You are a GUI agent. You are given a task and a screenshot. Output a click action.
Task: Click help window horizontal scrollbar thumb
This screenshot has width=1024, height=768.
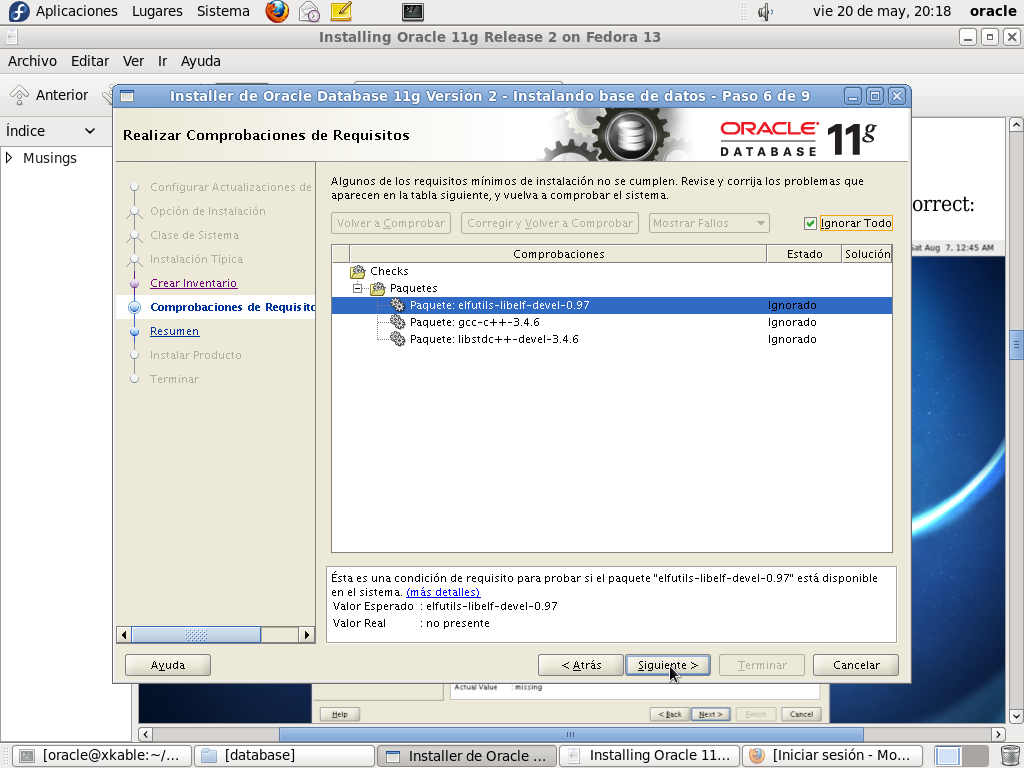tap(571, 734)
